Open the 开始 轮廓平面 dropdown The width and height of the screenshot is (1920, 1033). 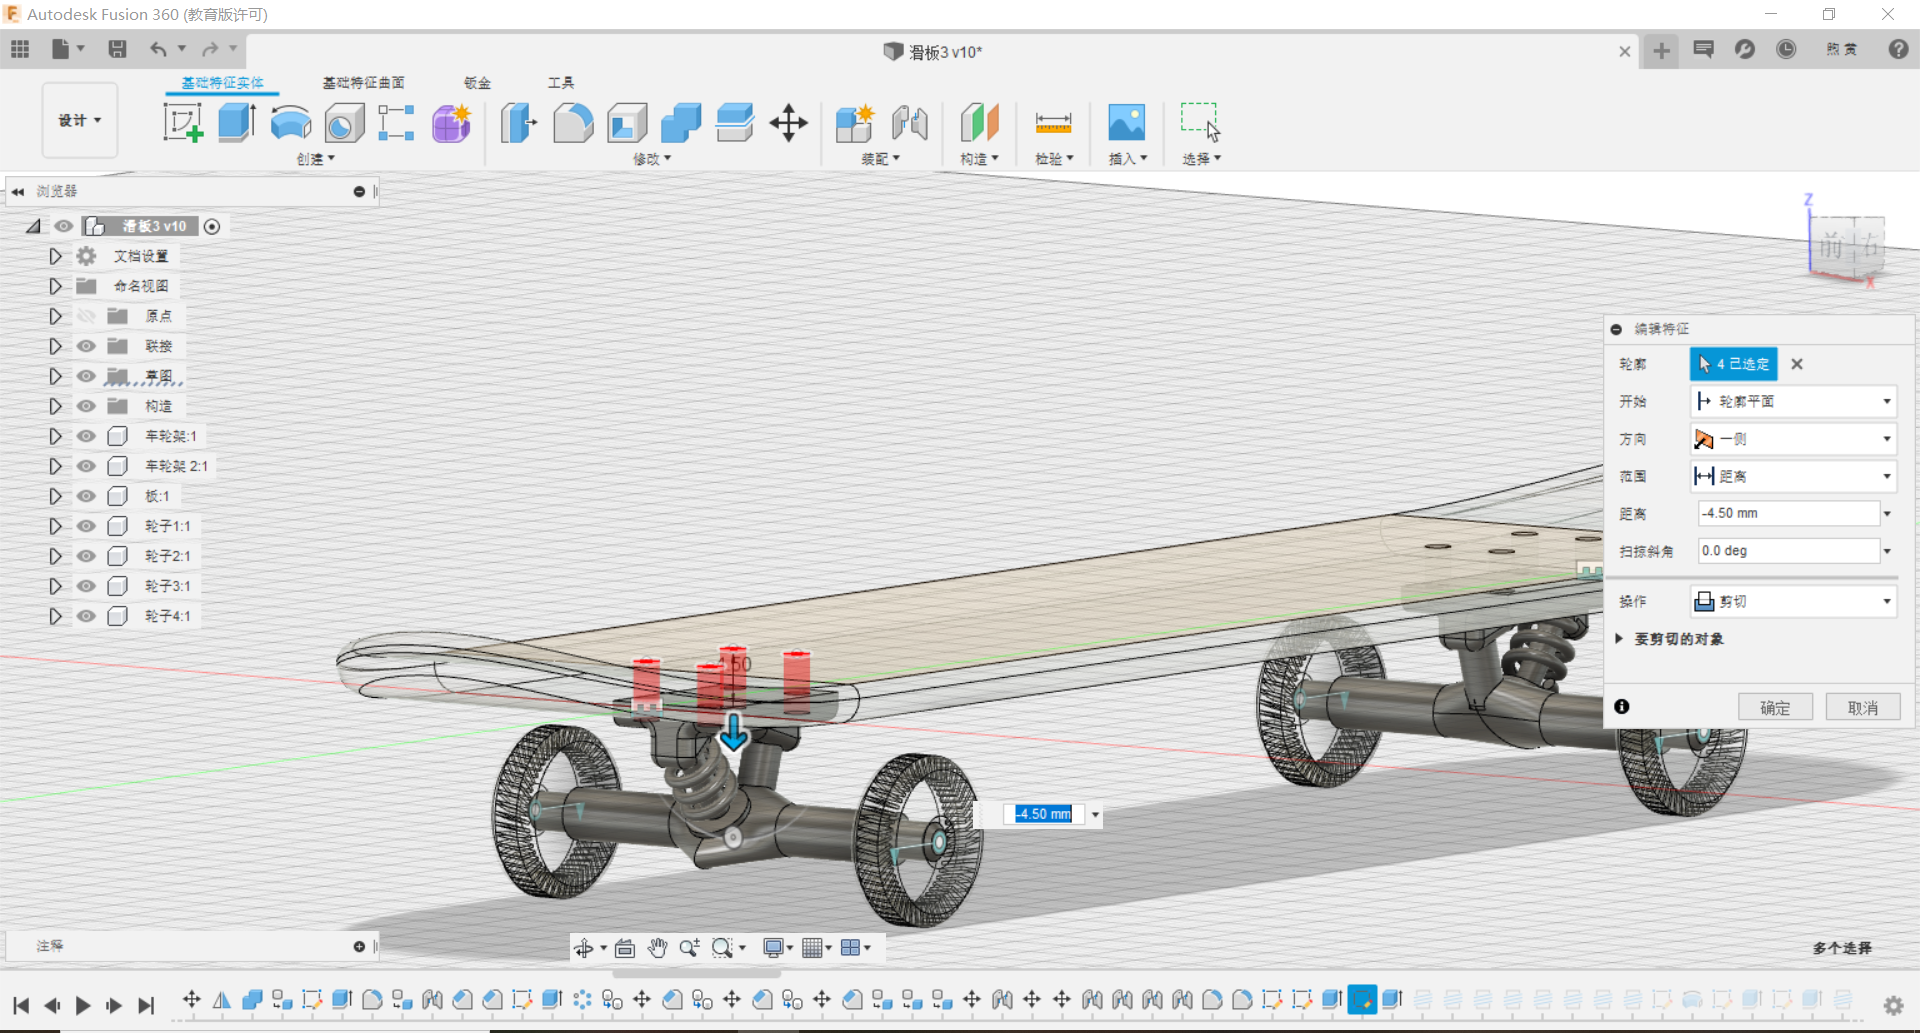1794,401
